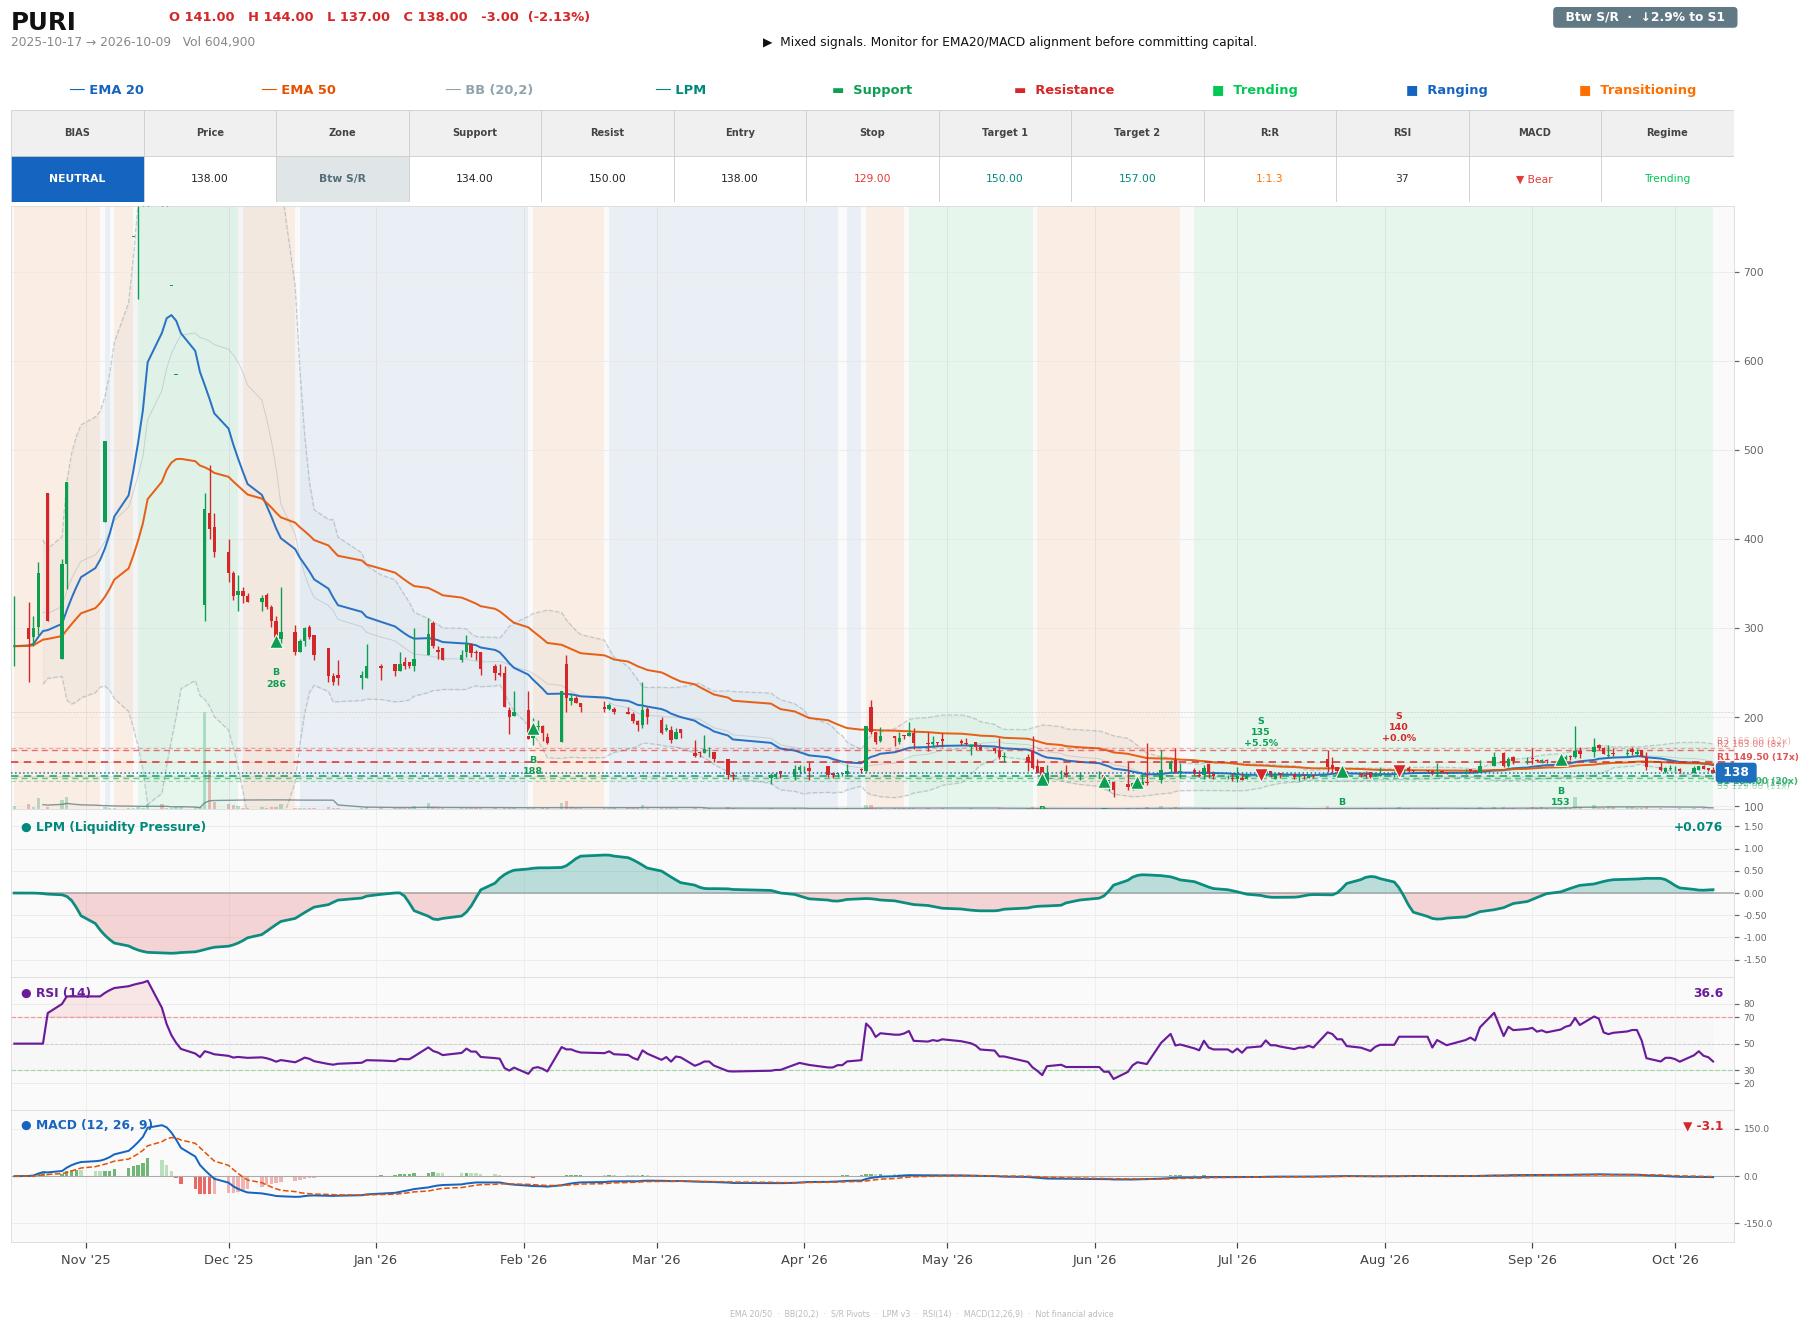1810x1330 pixels.
Task: Click the Support value 134.00
Action: click(x=475, y=179)
